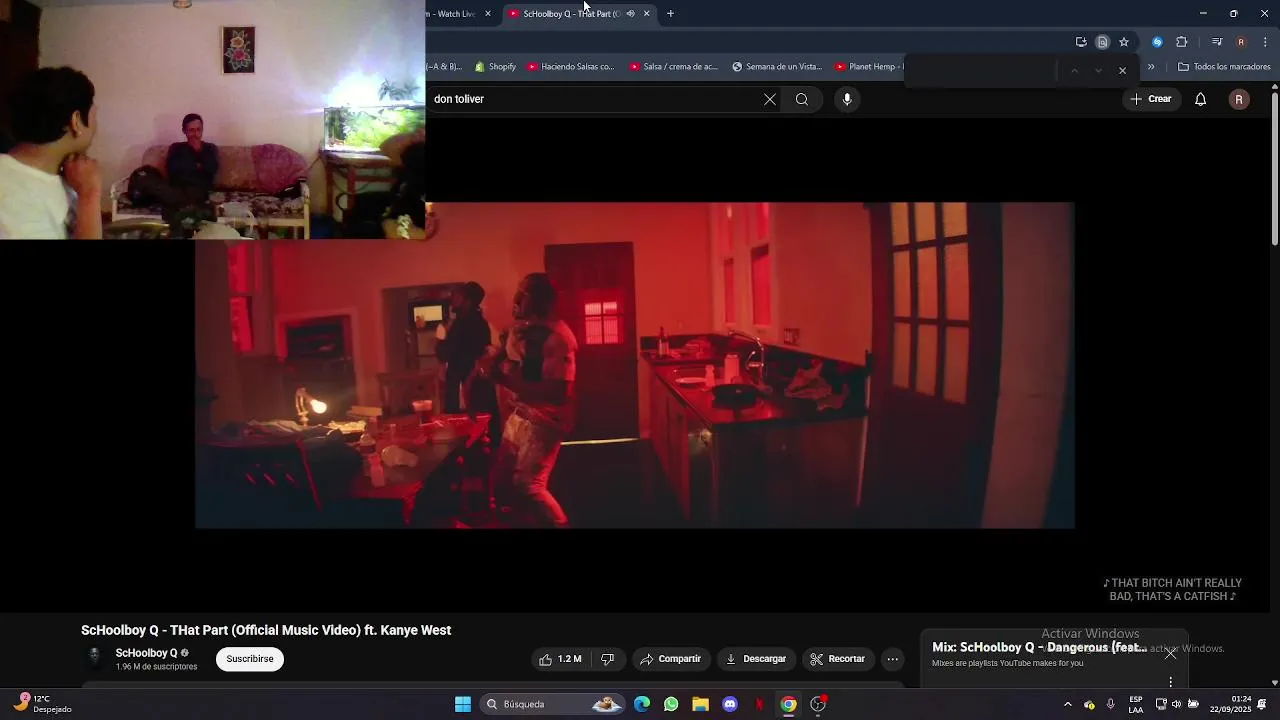Share the video via Compartir
This screenshot has height=720, width=1280.
(671, 659)
